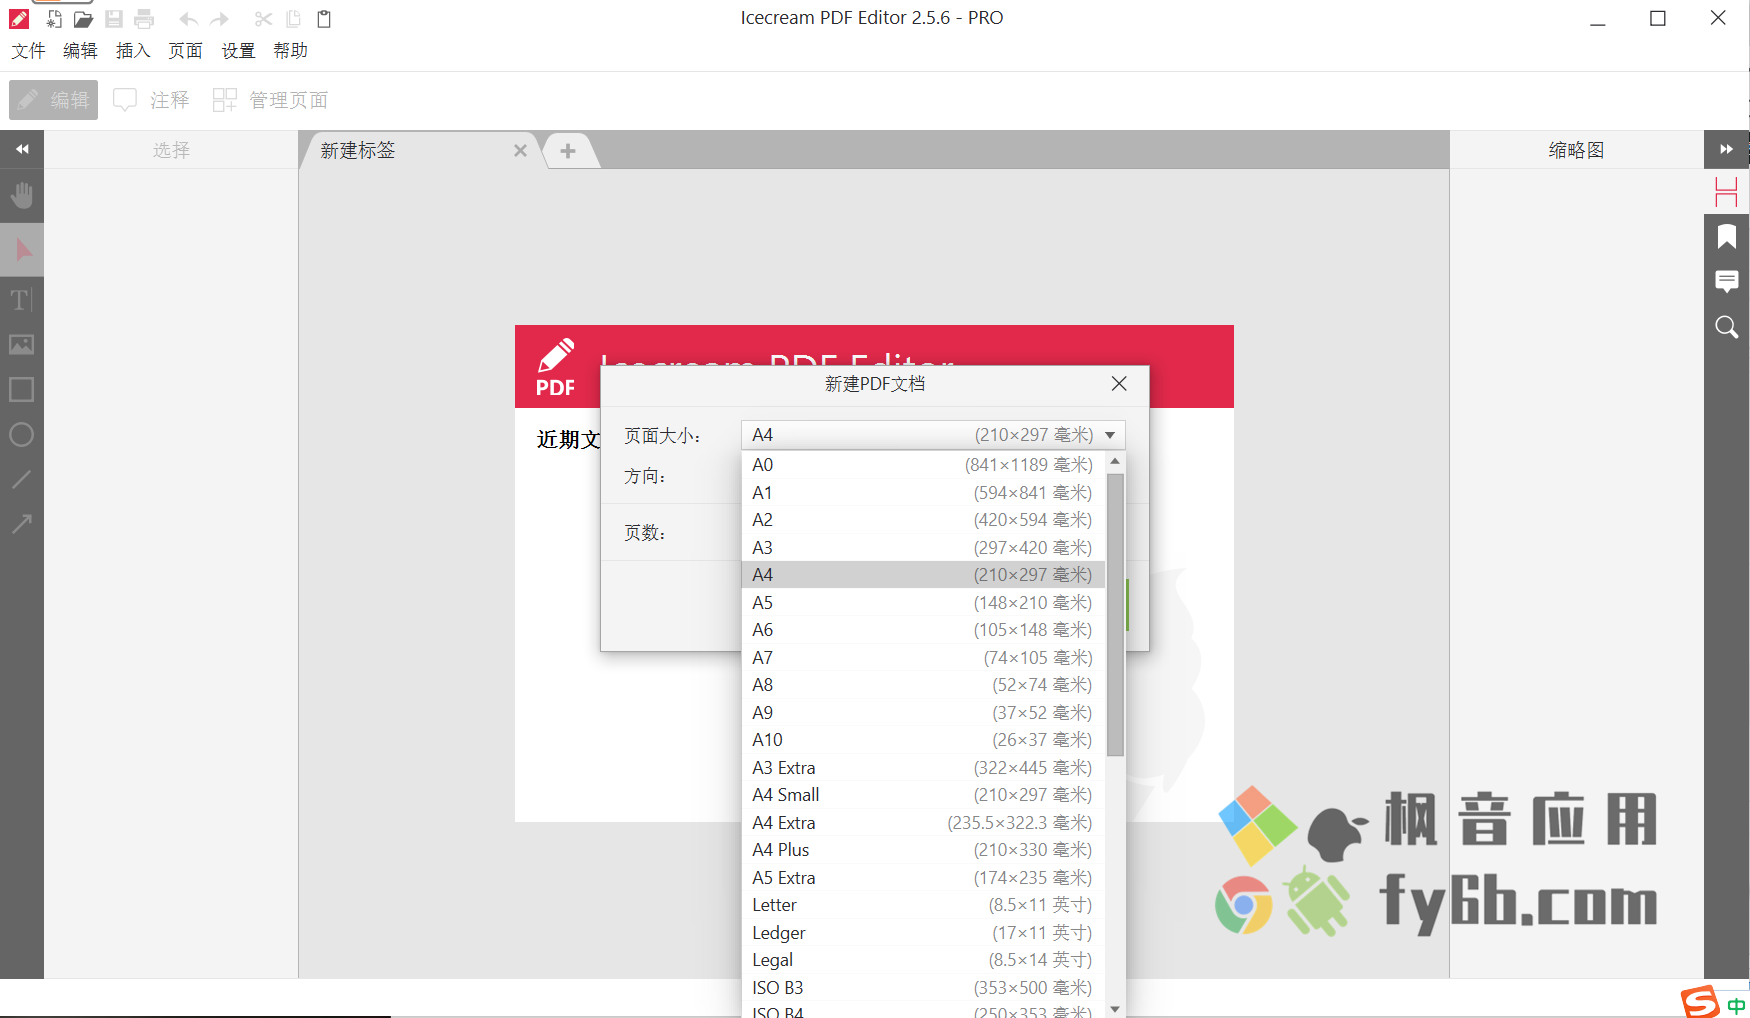Close the 新建PDF文档 dialog
The width and height of the screenshot is (1750, 1018).
coord(1119,384)
